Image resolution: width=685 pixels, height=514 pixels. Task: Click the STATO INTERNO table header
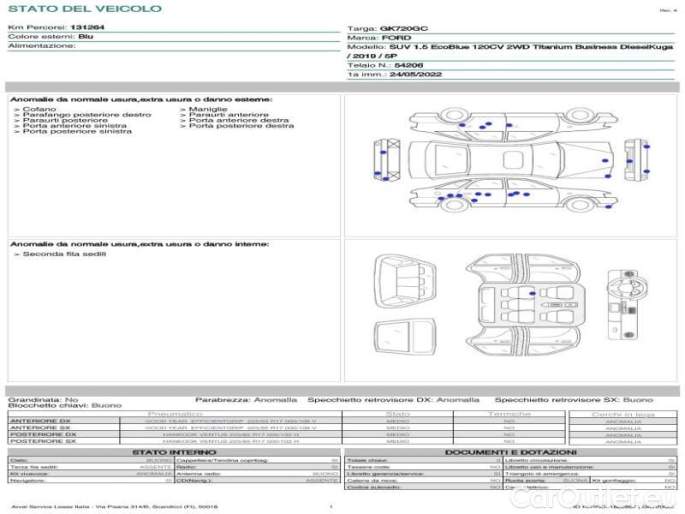point(174,452)
